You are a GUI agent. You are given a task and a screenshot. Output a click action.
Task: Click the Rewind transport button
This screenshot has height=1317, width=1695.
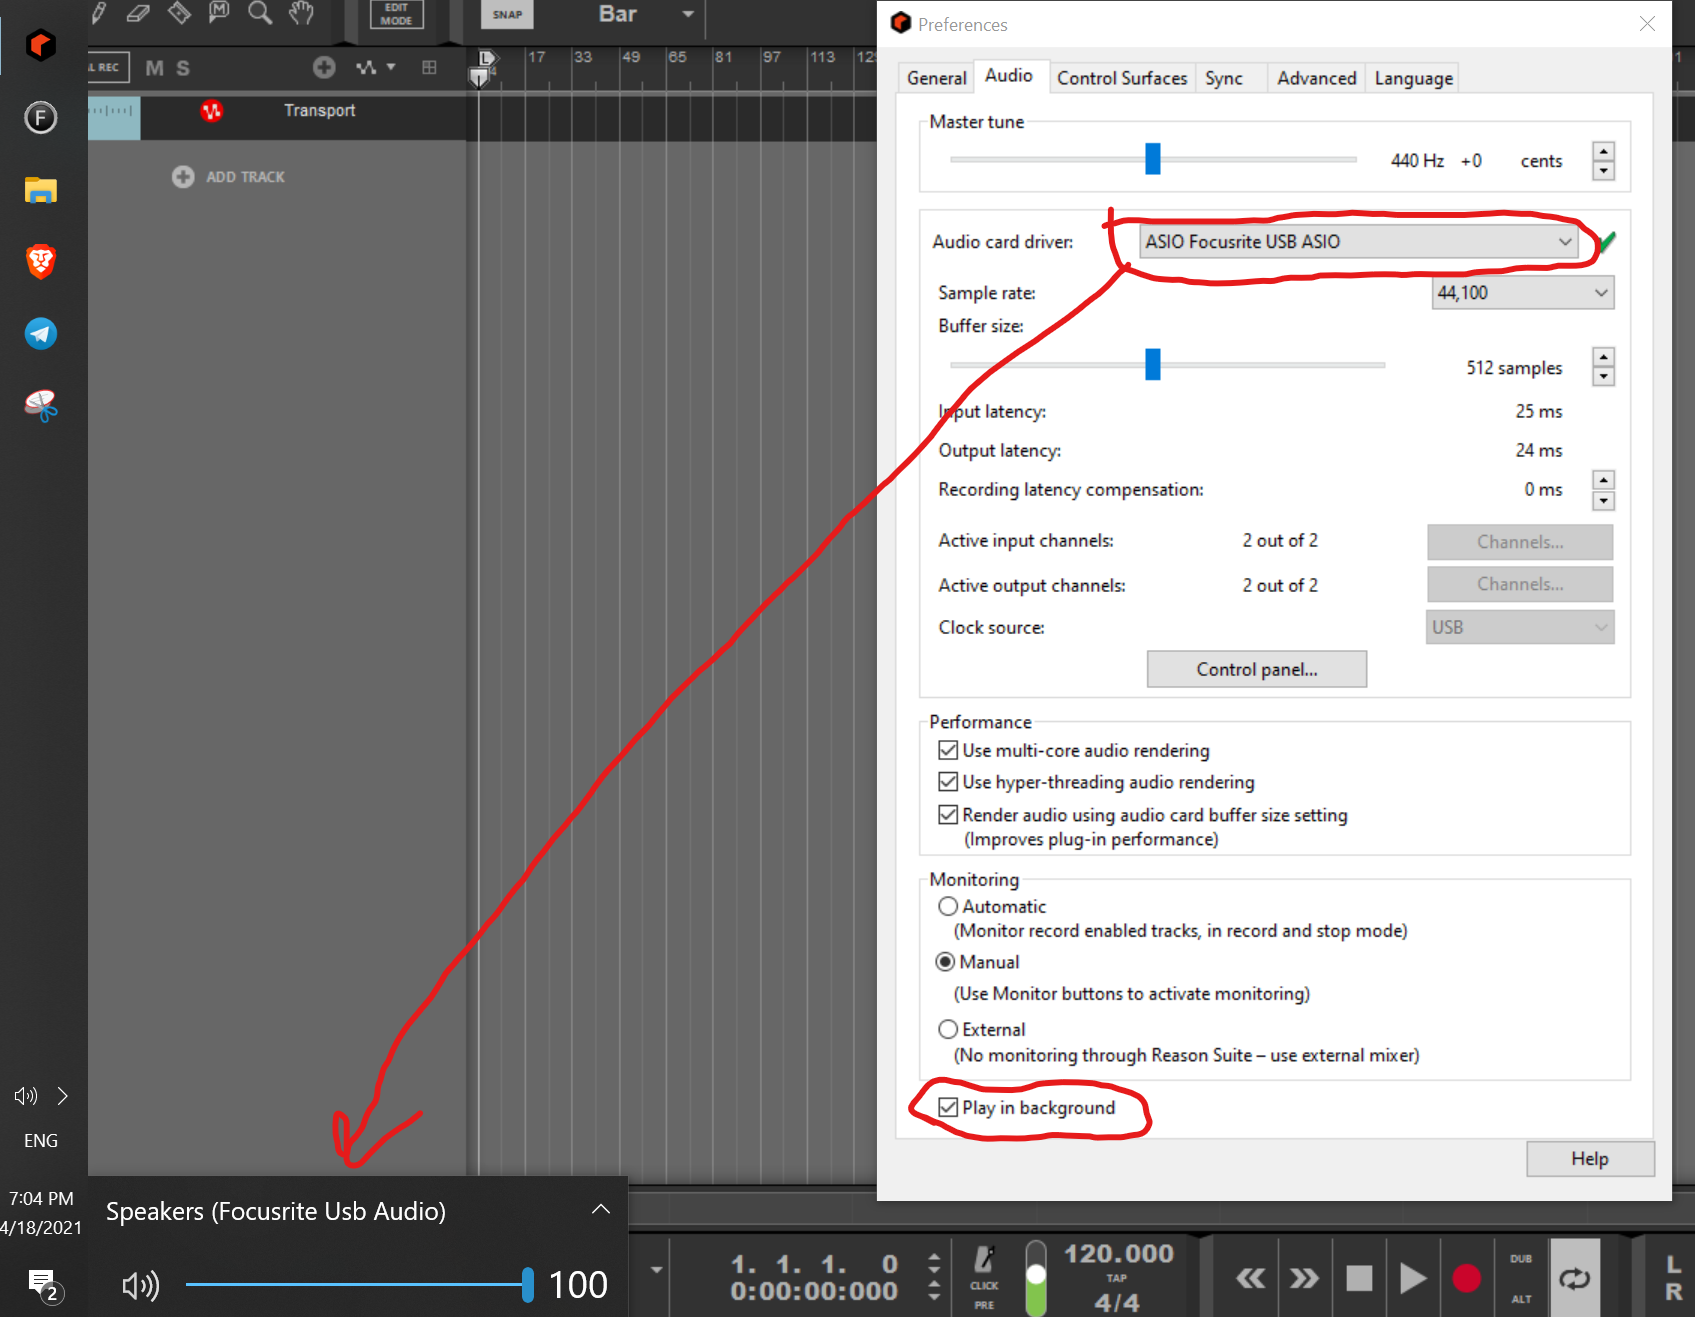1250,1278
